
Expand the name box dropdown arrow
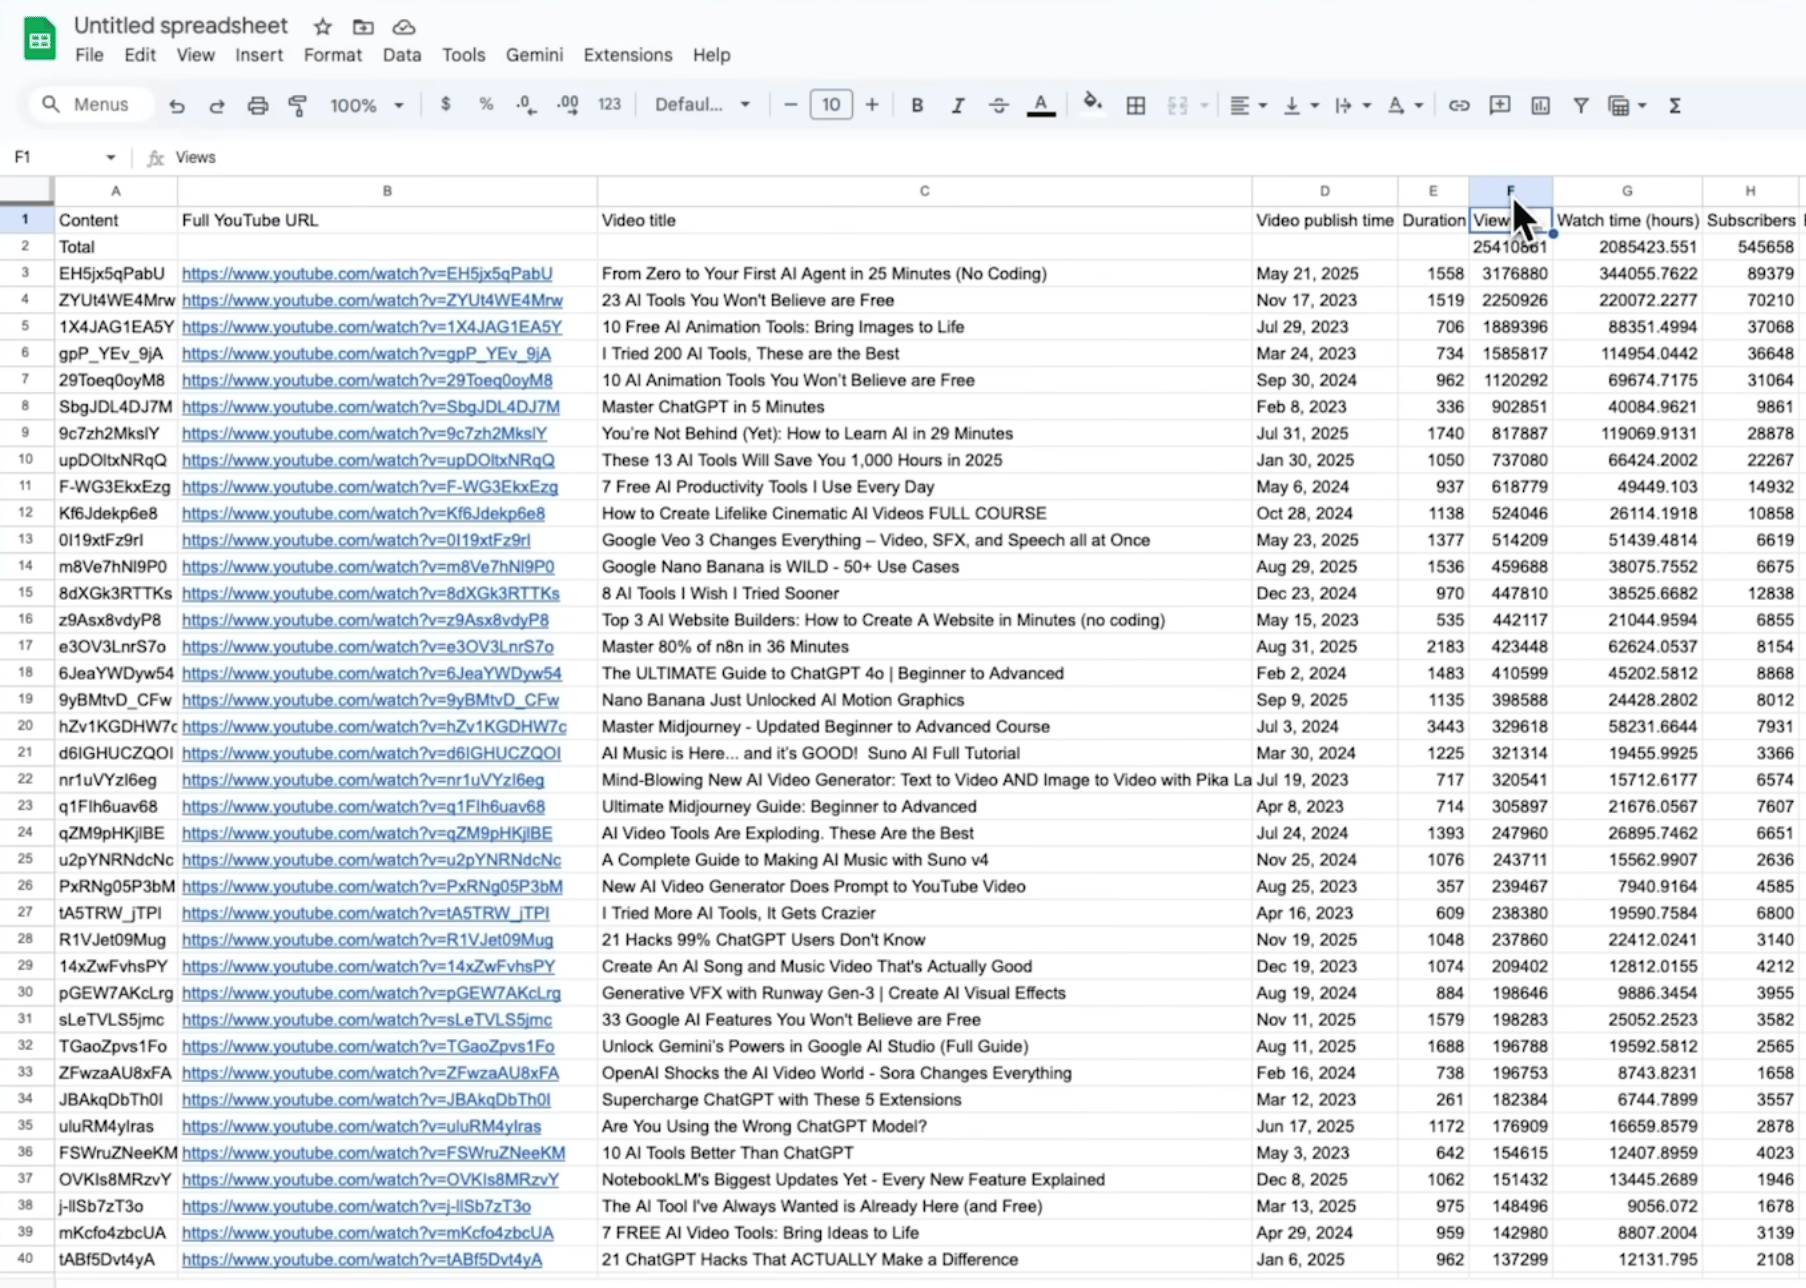point(110,157)
